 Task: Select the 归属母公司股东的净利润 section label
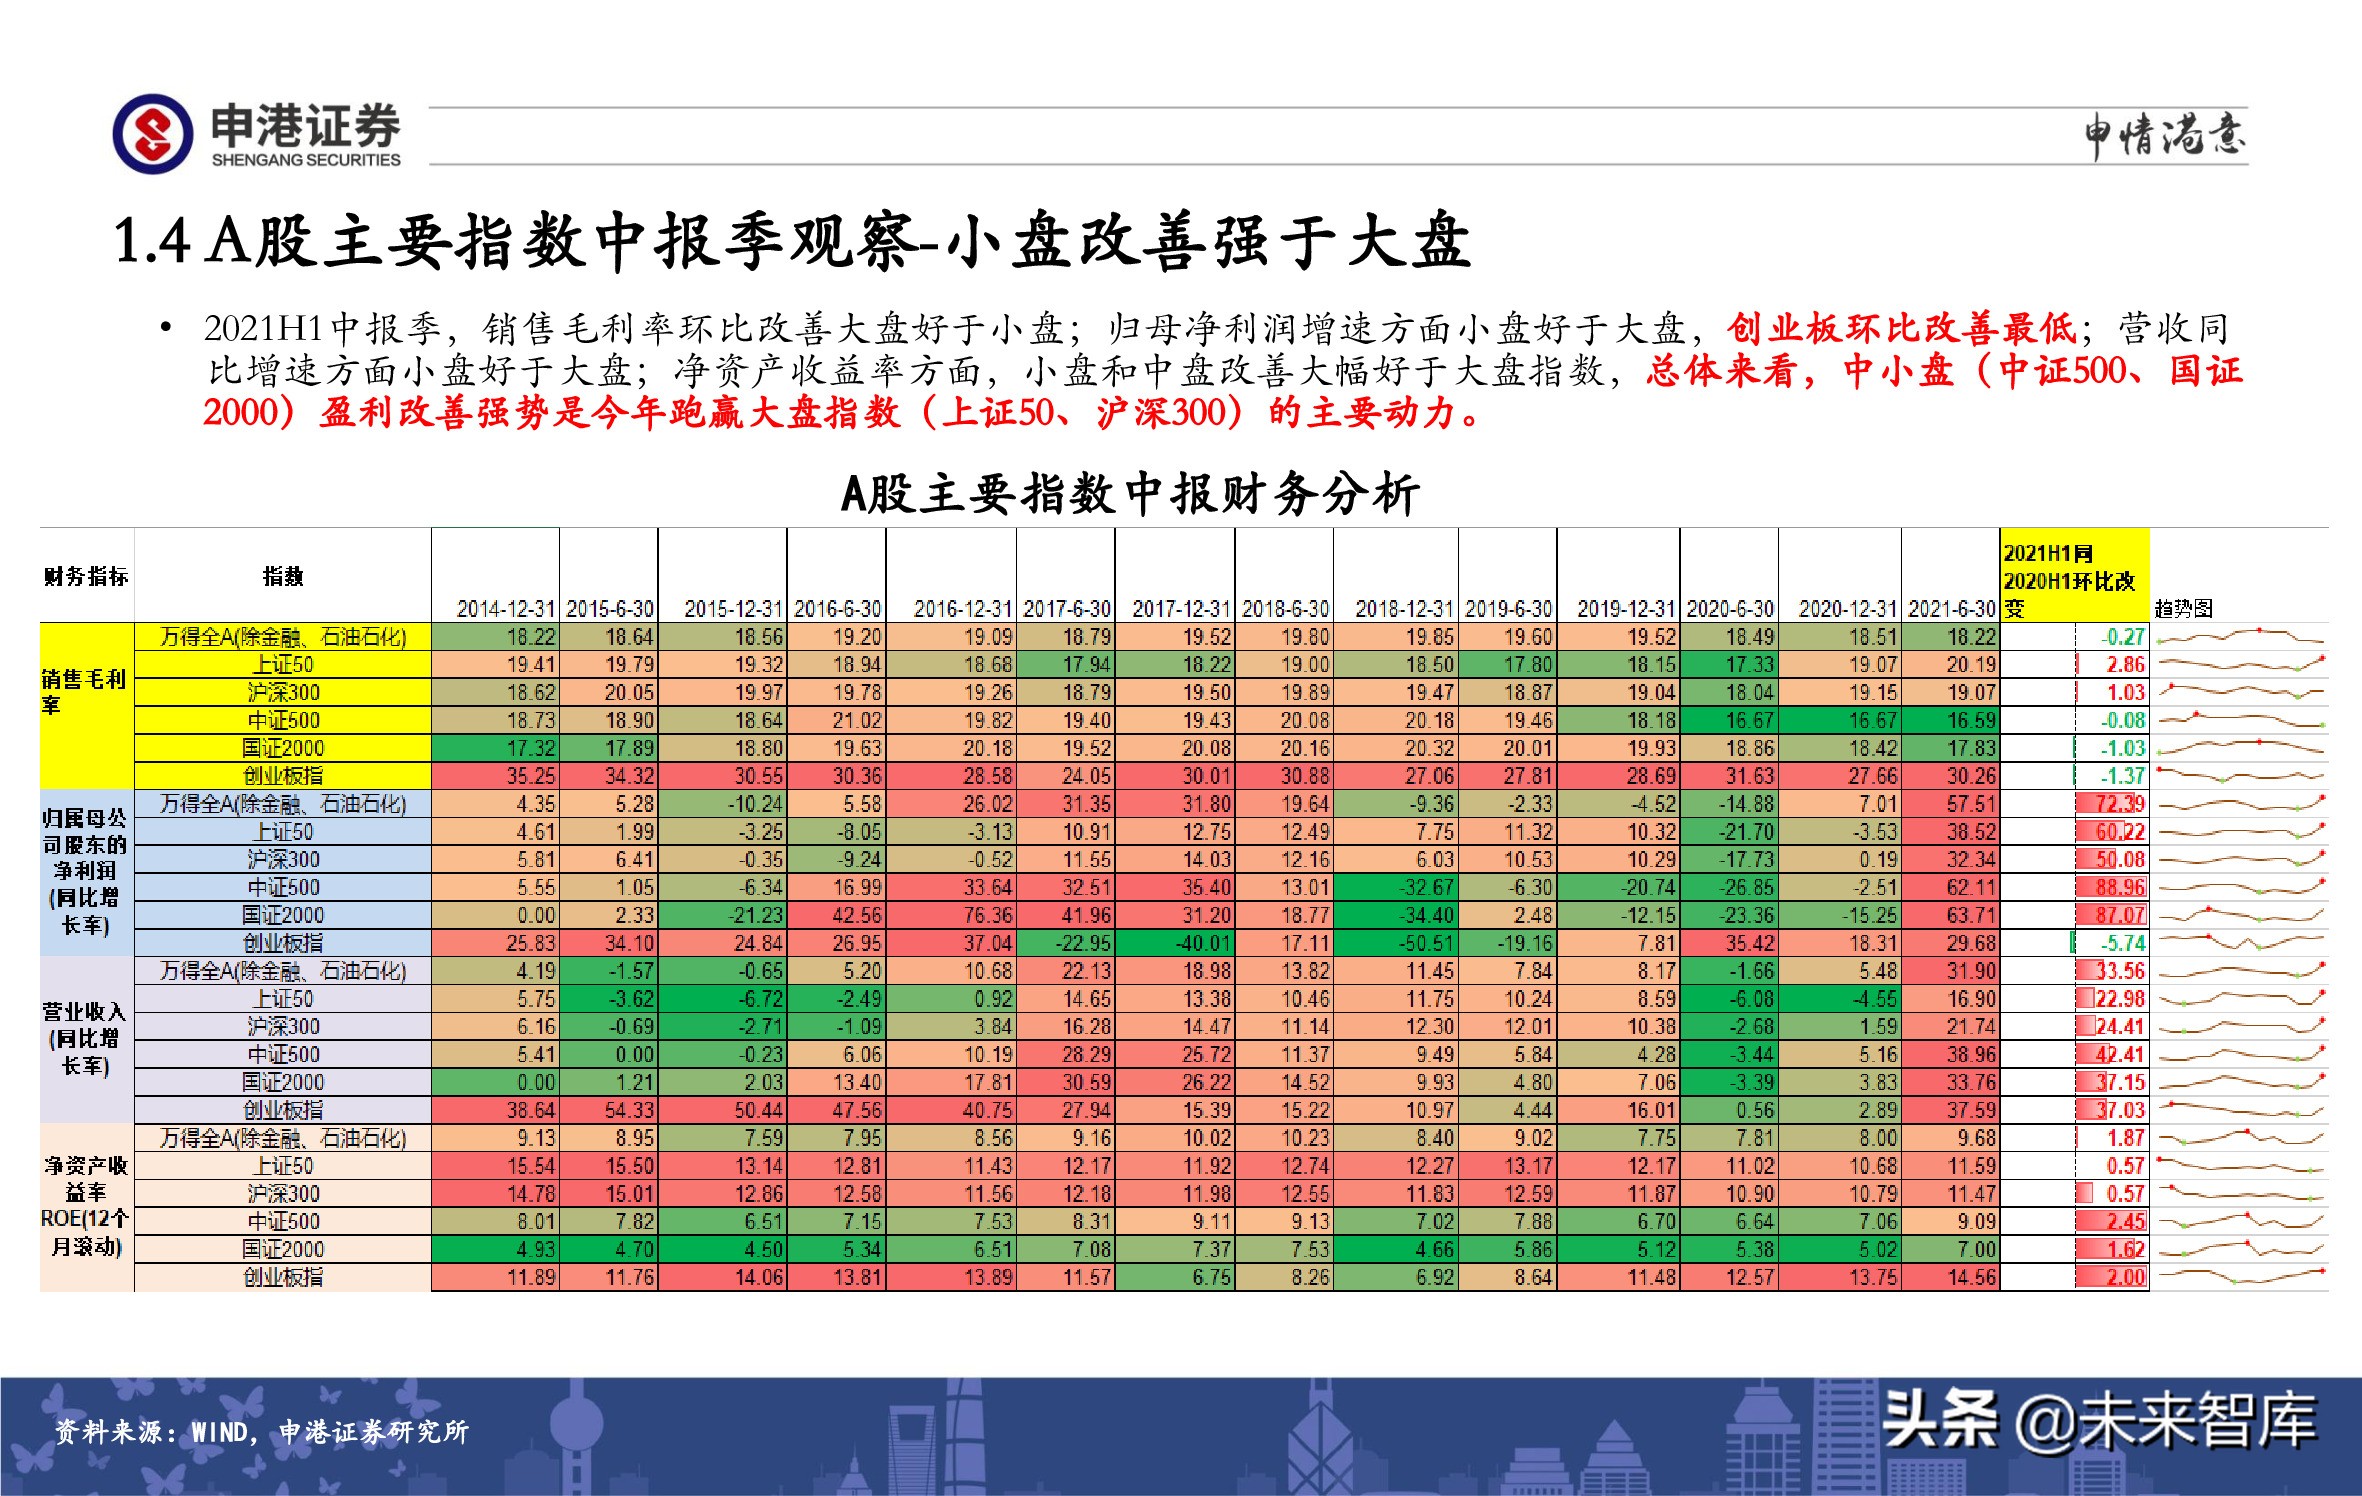click(x=86, y=871)
